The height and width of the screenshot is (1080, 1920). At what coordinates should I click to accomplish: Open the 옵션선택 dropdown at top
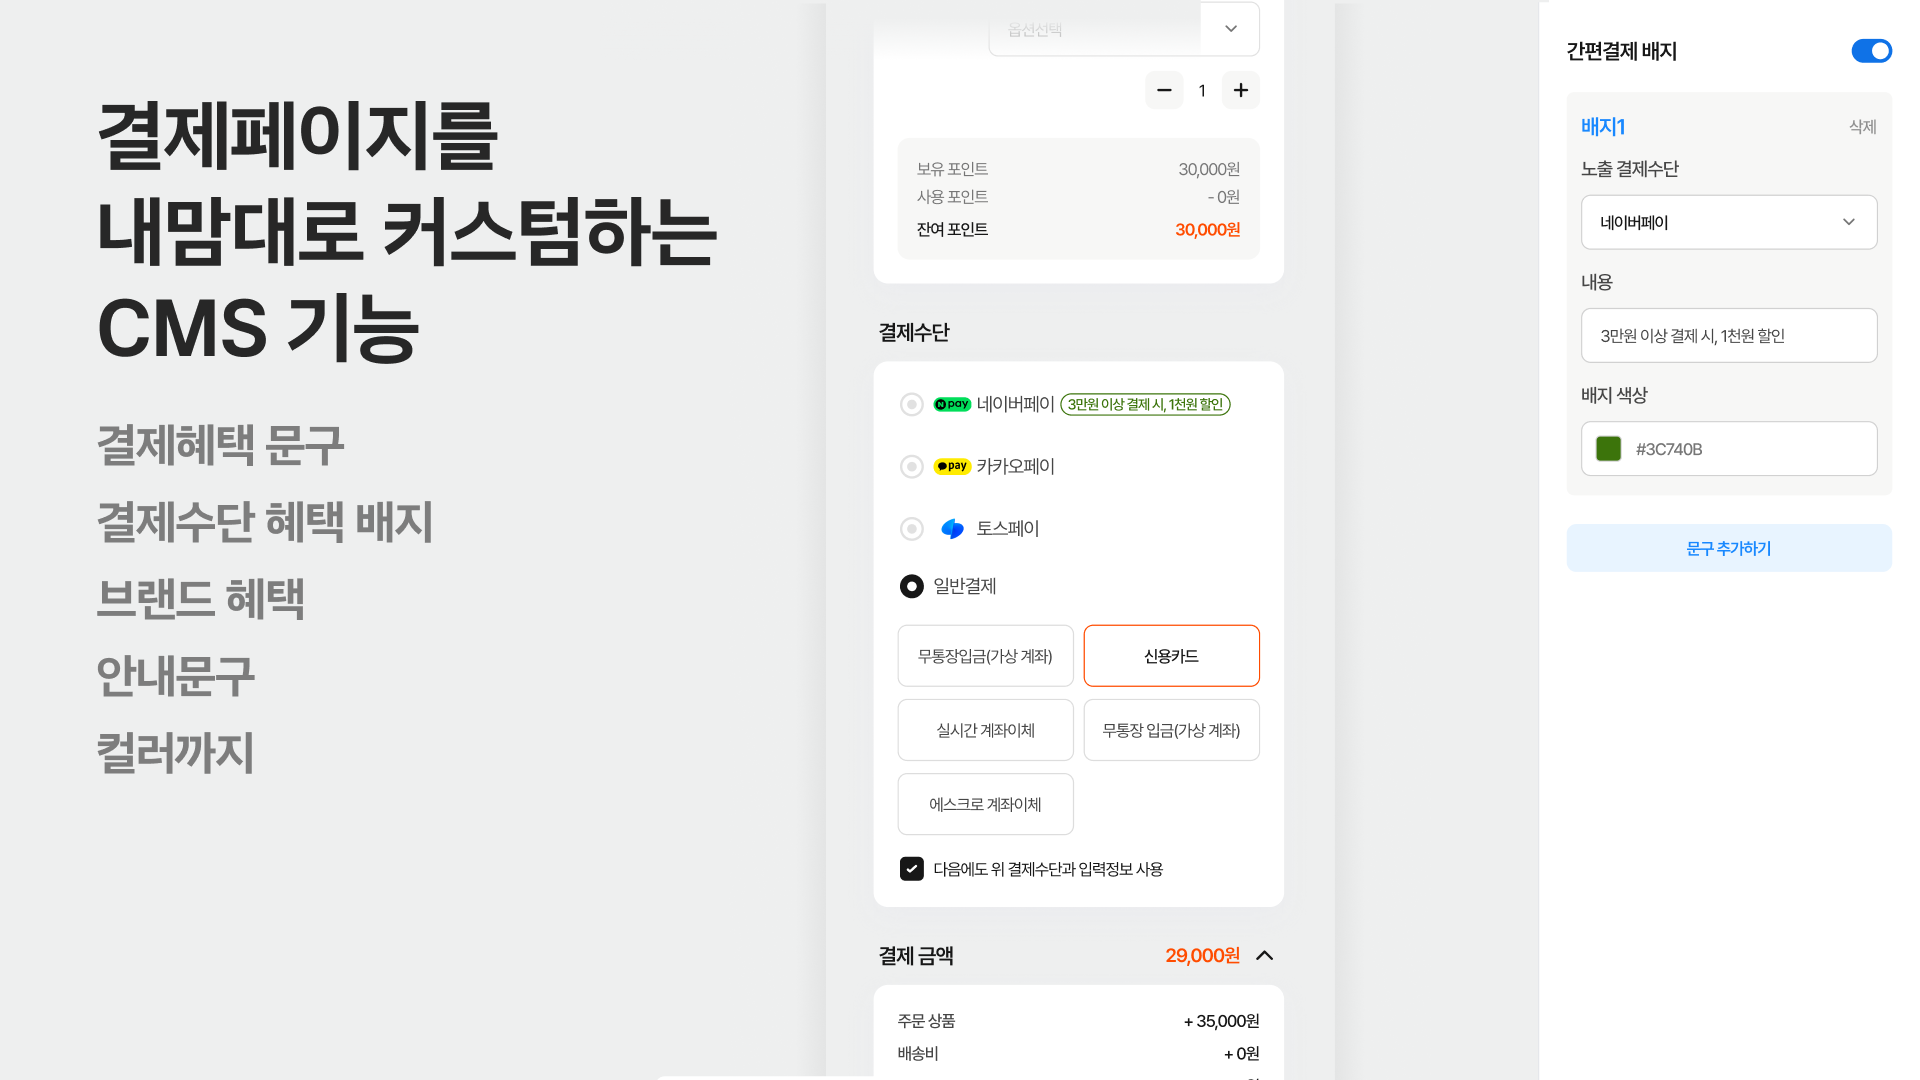point(1124,29)
